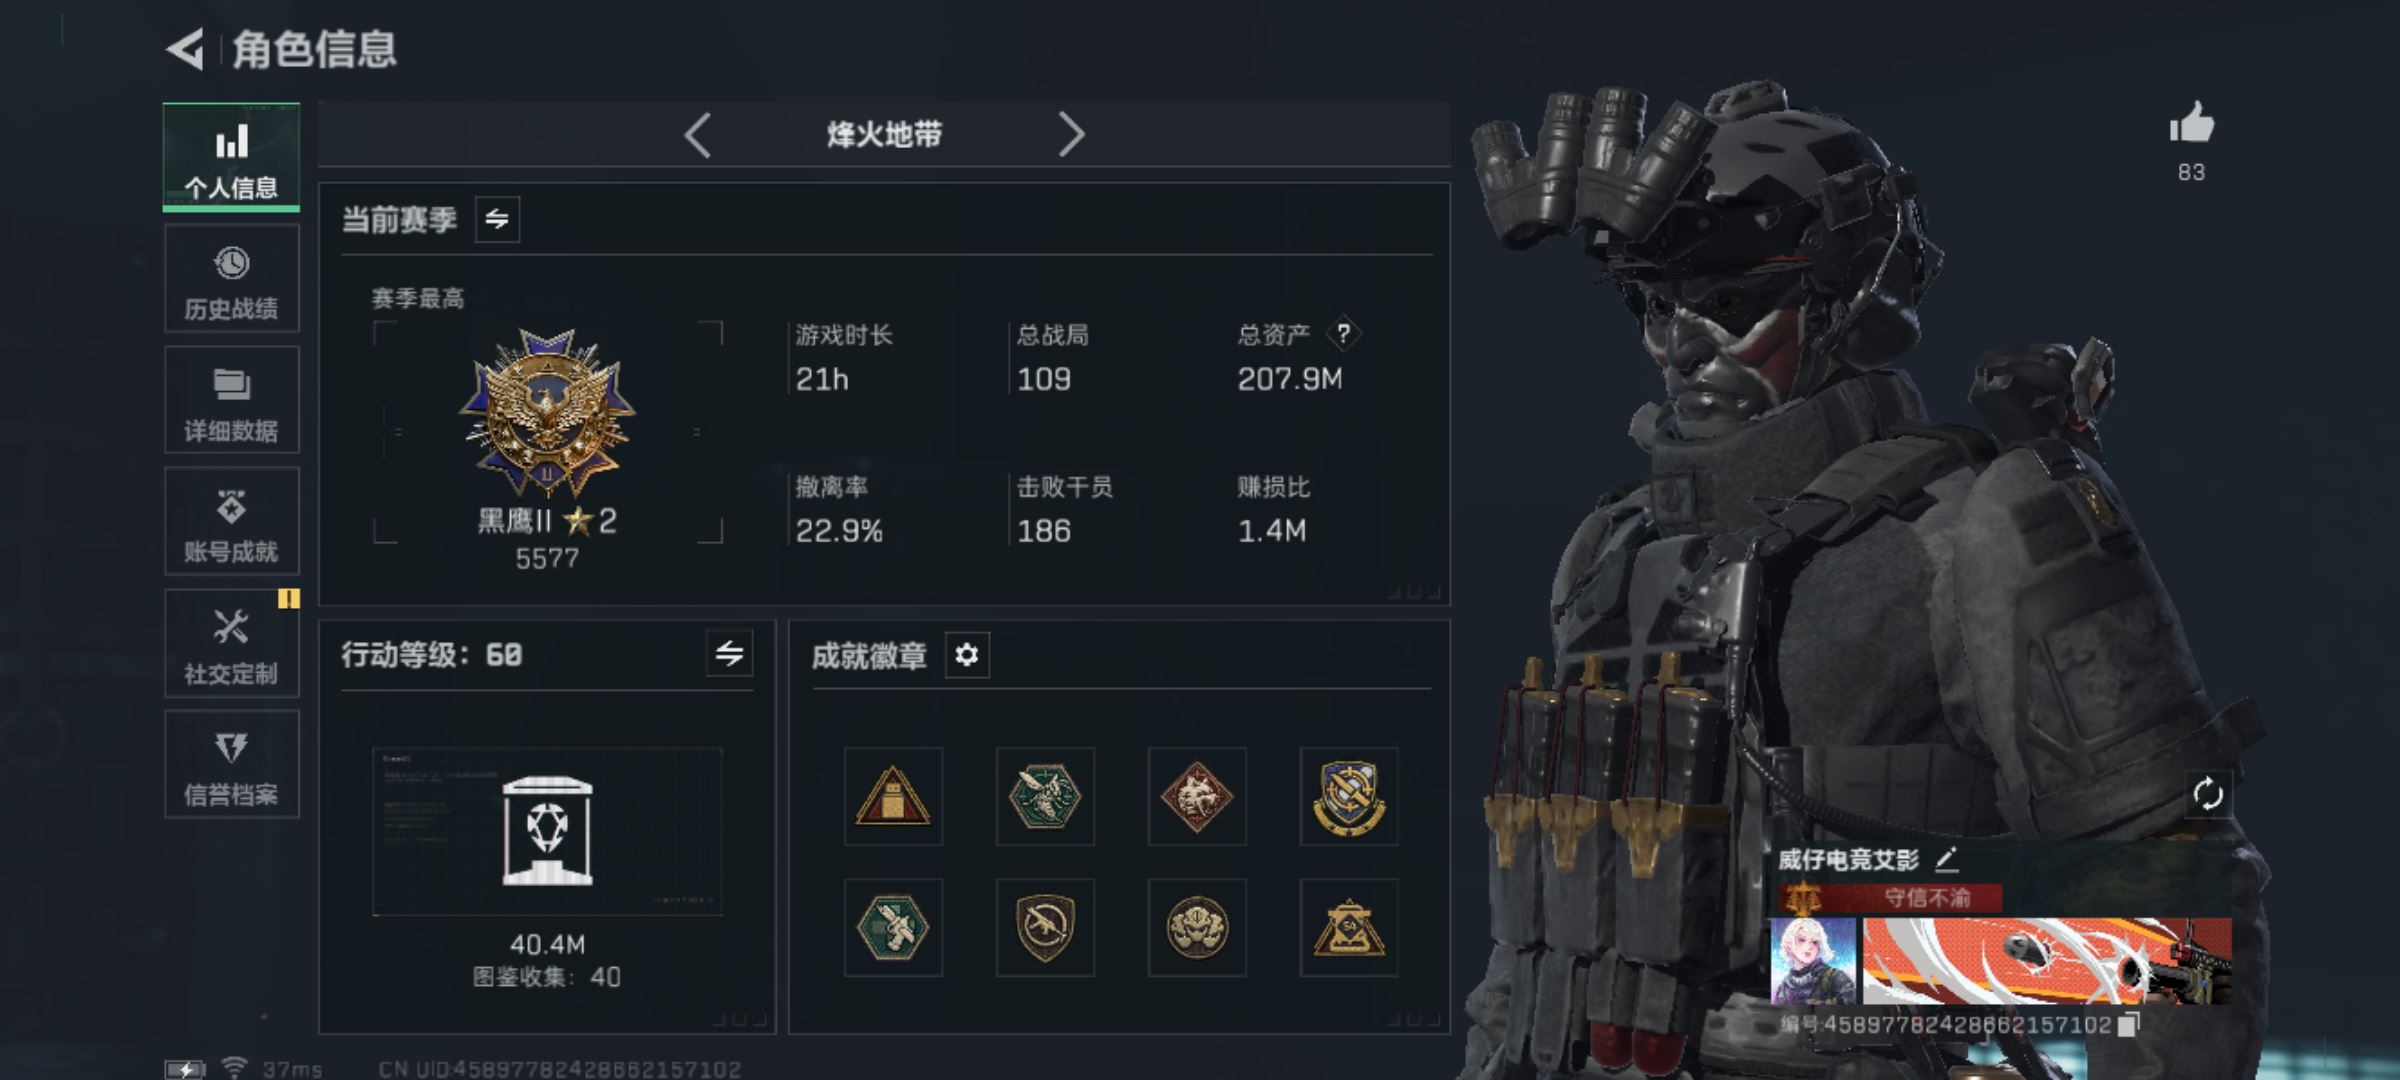Viewport: 2400px width, 1080px height.
Task: Open the 历史战绩 tab
Action: point(231,278)
